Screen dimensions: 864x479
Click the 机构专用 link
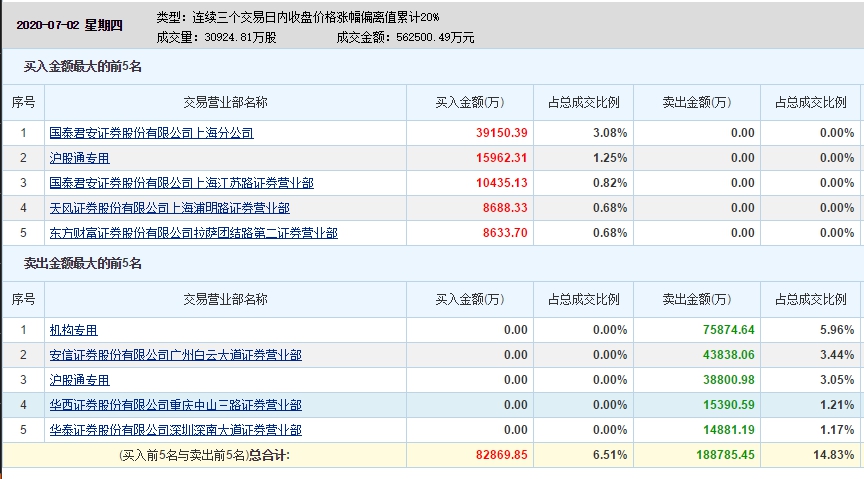click(73, 330)
